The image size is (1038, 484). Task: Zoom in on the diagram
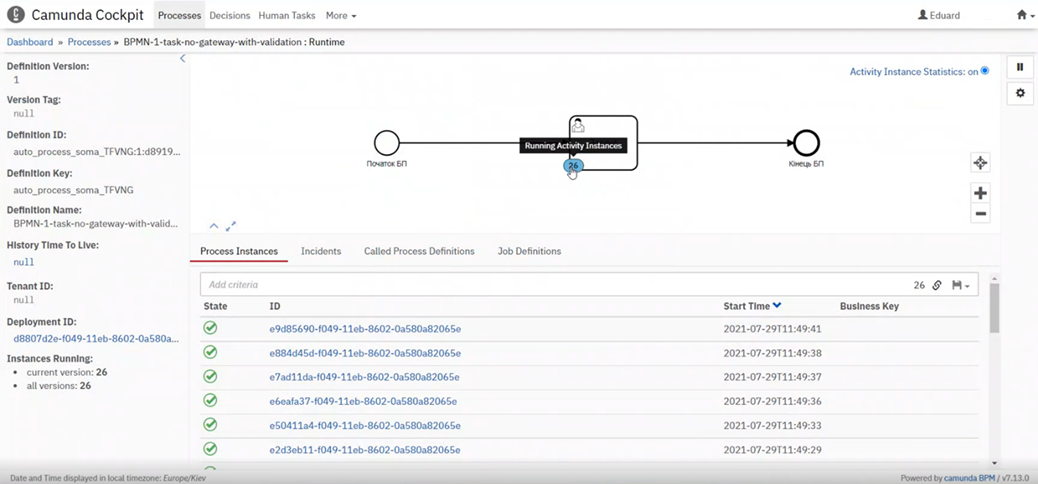click(x=980, y=193)
